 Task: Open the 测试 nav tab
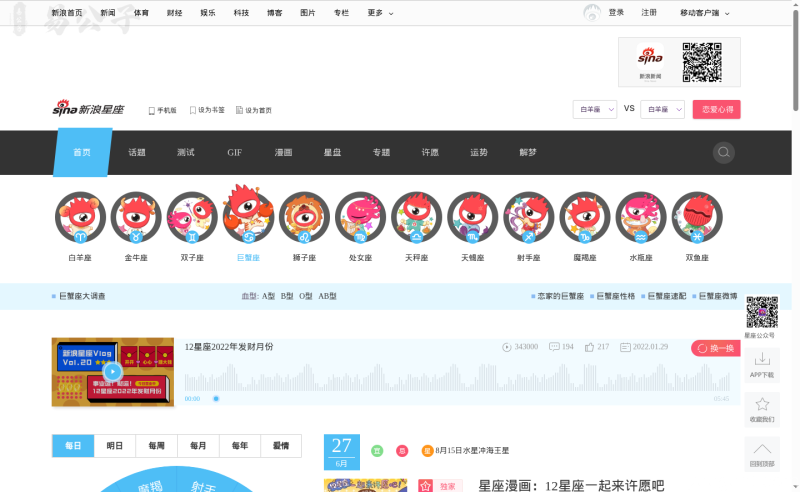[x=186, y=152]
